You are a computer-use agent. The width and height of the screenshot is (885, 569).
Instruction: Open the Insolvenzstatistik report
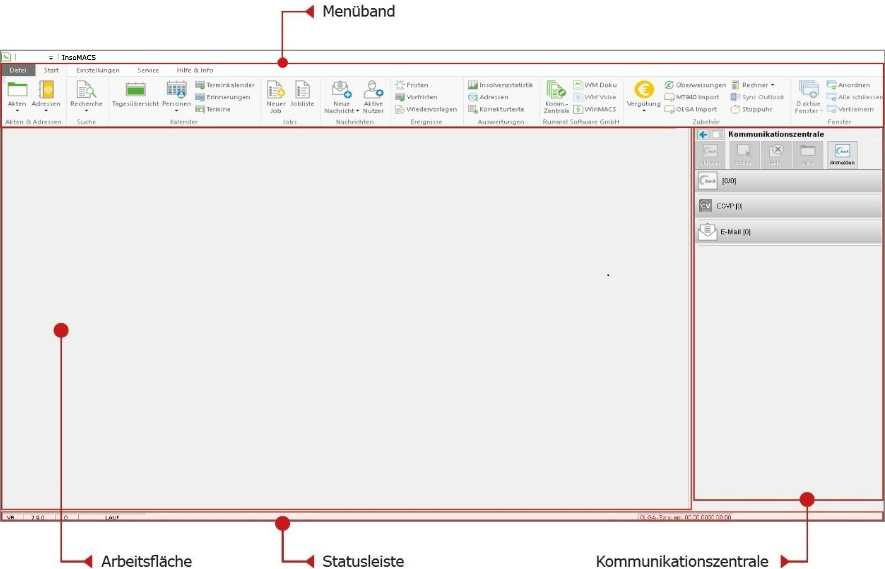coord(500,85)
